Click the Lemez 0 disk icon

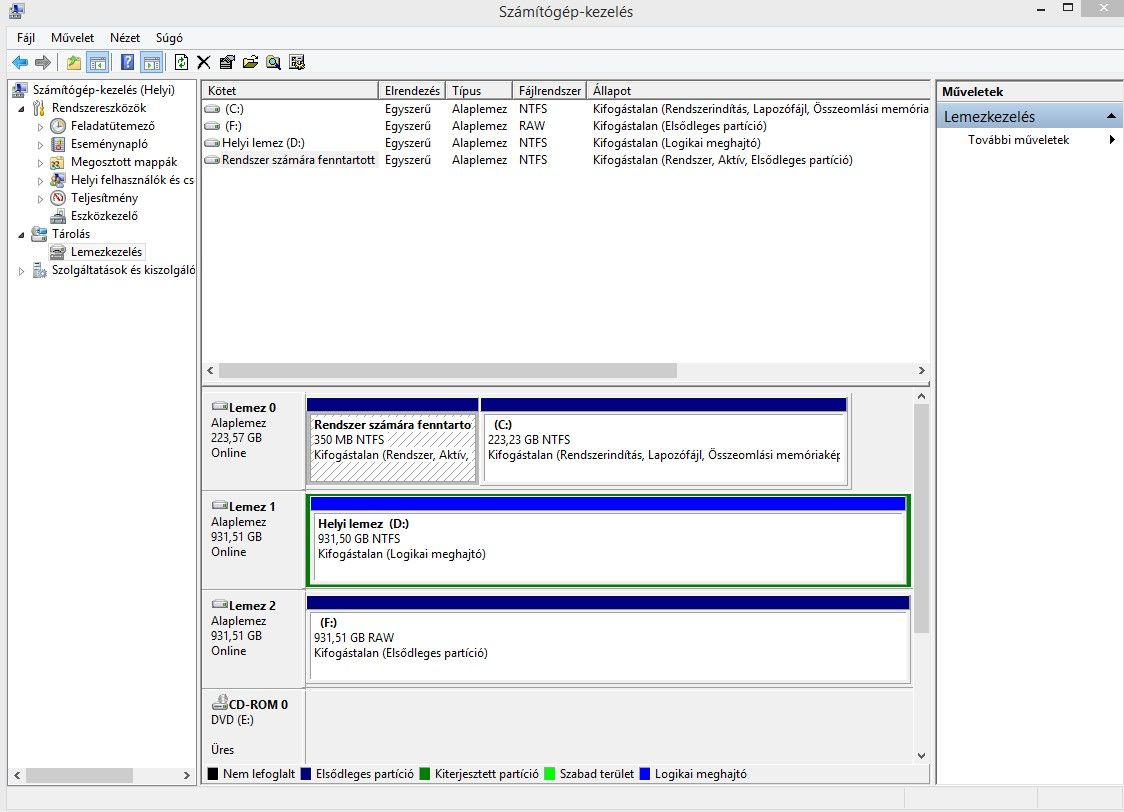(x=219, y=406)
